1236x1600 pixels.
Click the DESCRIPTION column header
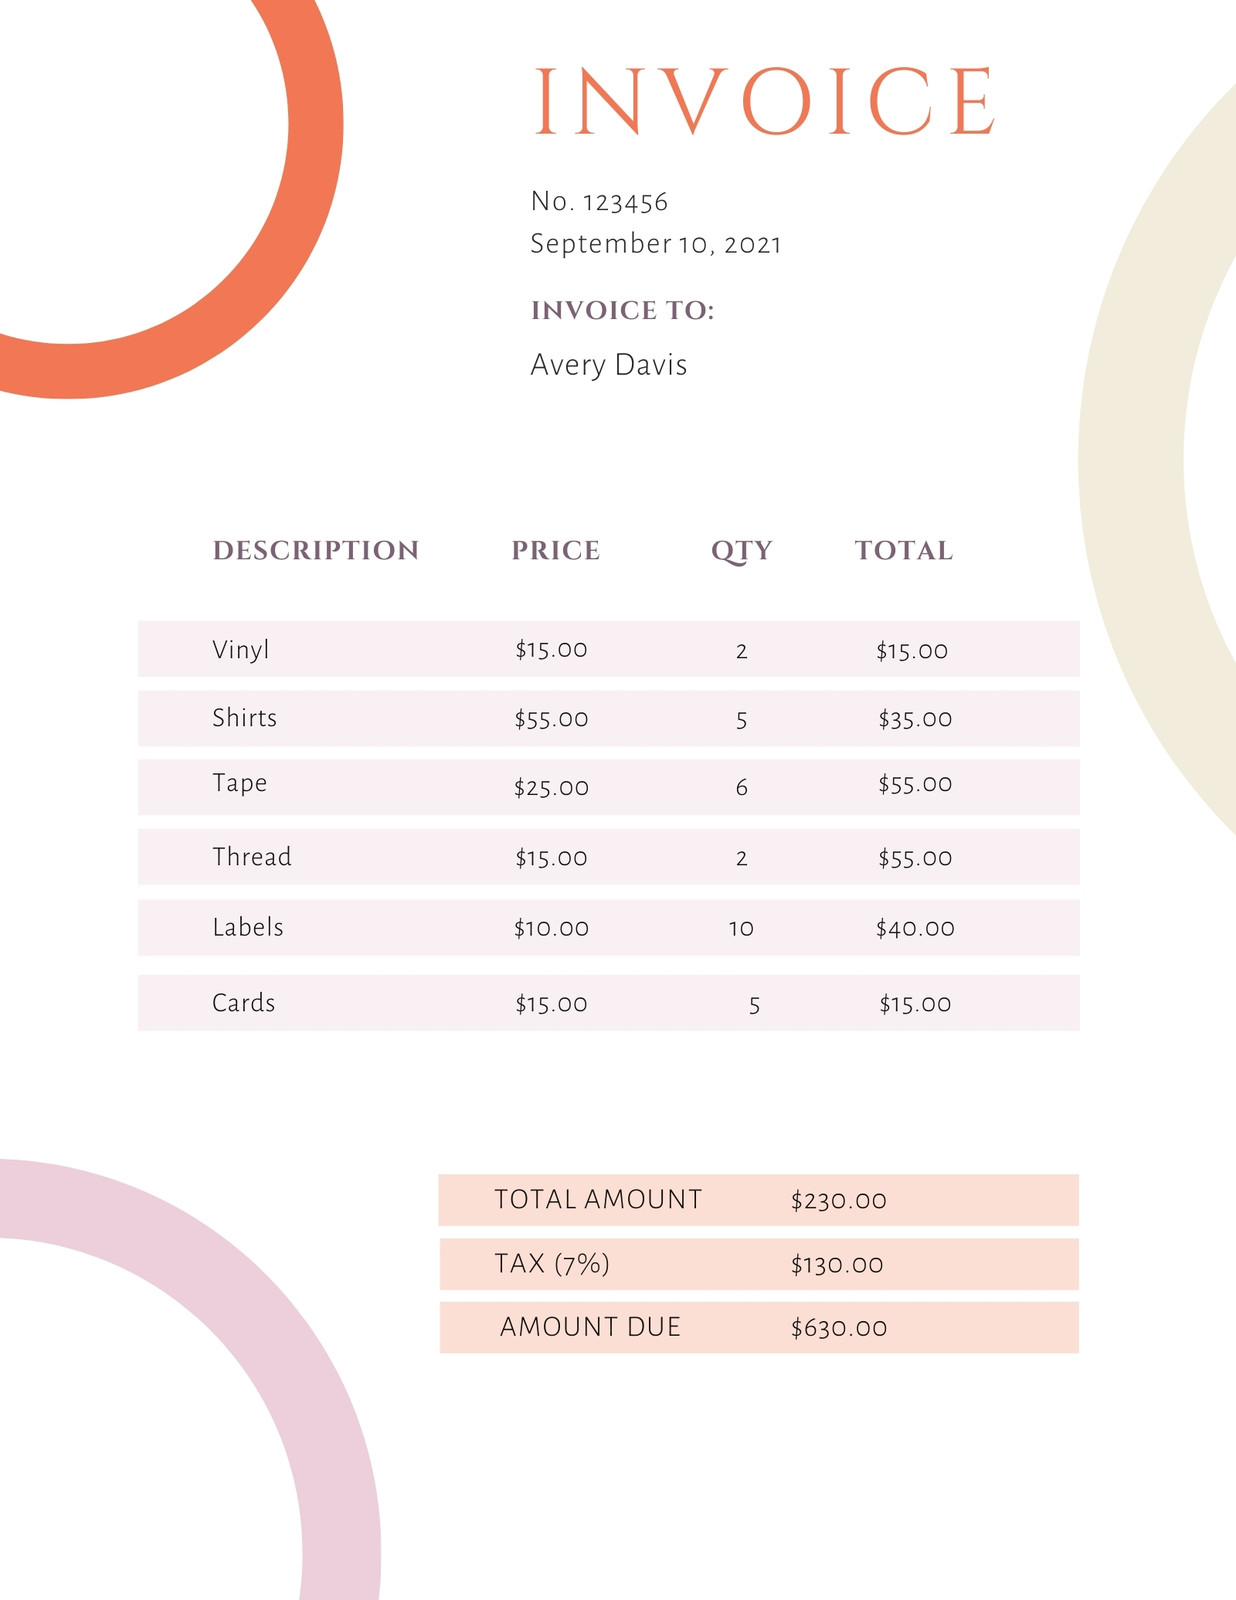tap(316, 550)
